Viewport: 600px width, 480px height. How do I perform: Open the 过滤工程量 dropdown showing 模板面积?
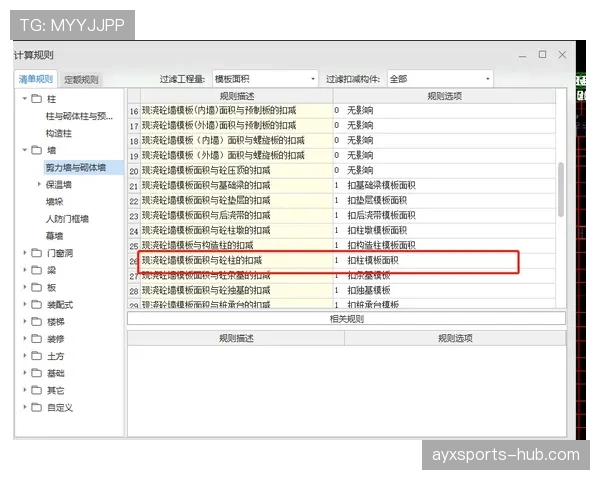pyautogui.click(x=265, y=79)
